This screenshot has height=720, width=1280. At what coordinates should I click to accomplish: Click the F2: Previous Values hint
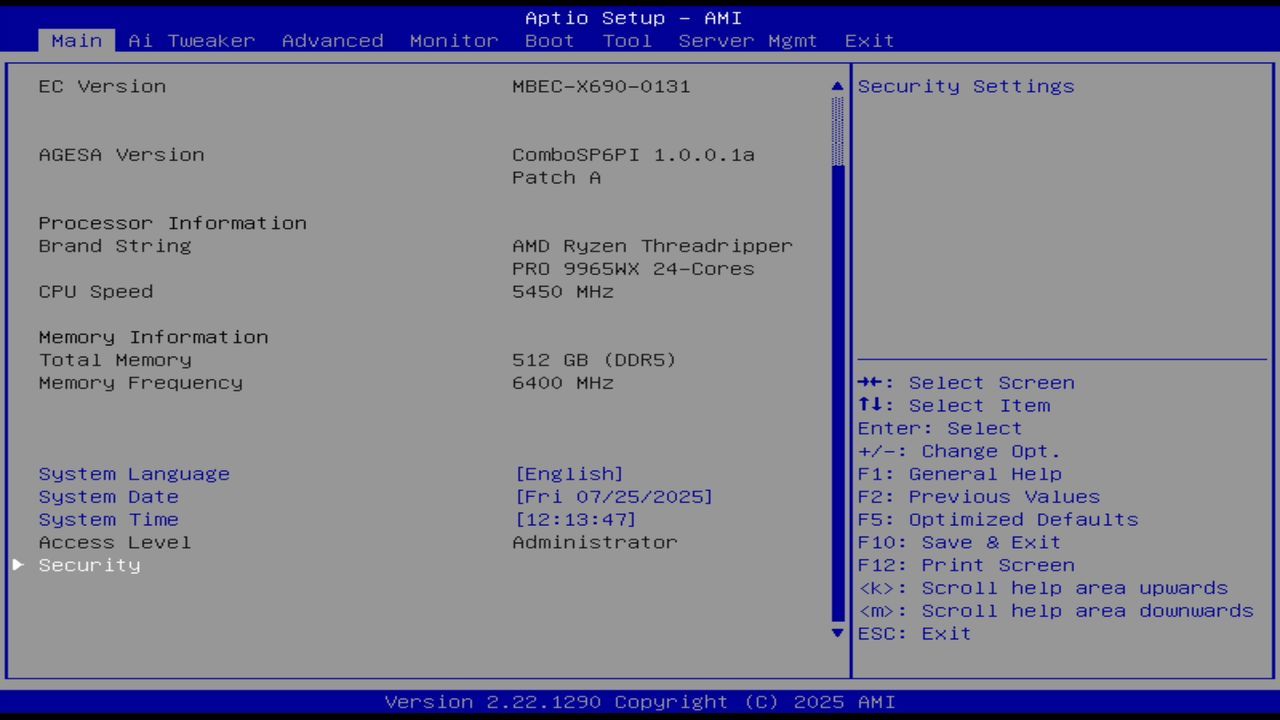[x=979, y=497]
